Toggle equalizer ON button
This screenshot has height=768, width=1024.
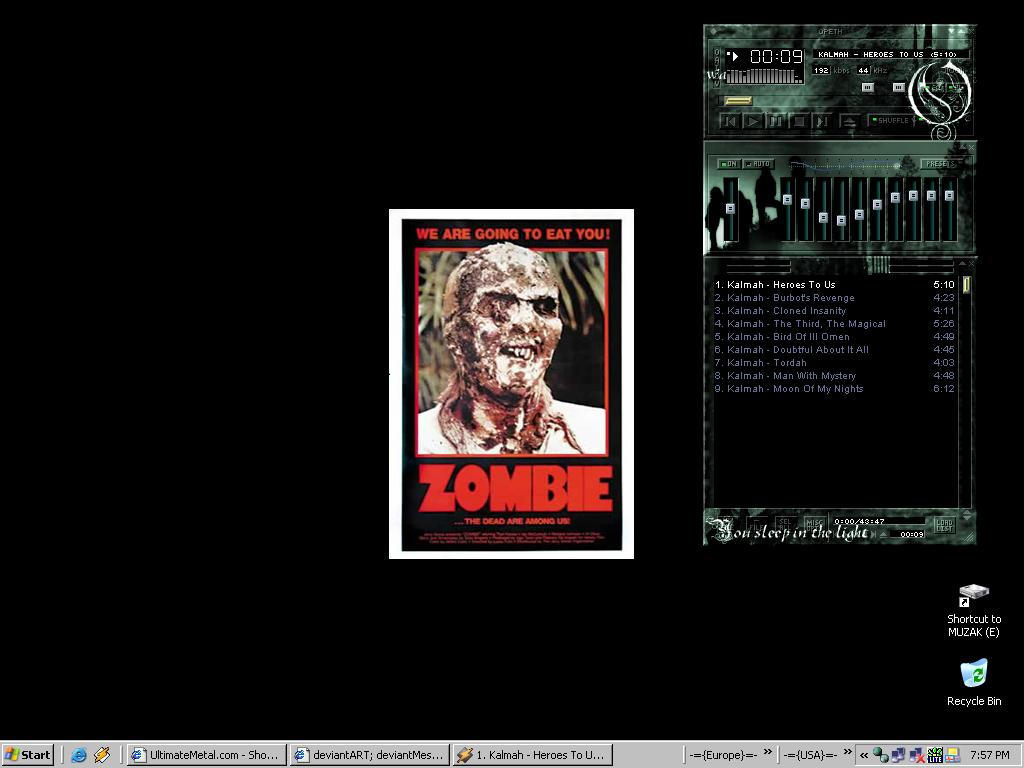tap(728, 164)
